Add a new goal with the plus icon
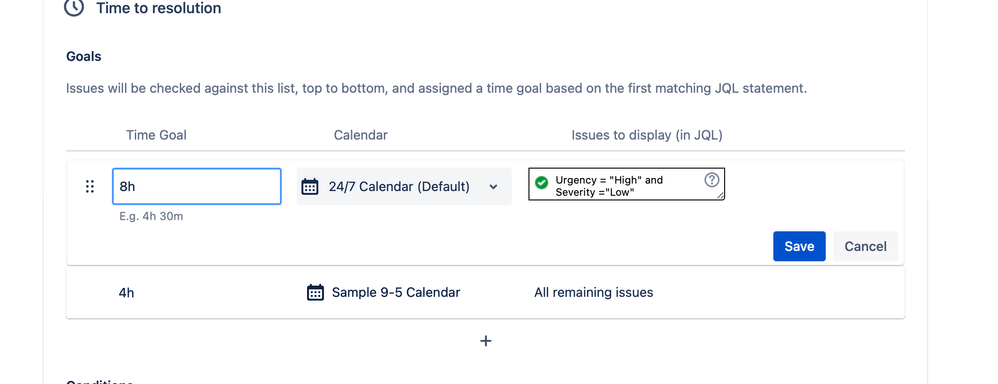 (x=486, y=341)
